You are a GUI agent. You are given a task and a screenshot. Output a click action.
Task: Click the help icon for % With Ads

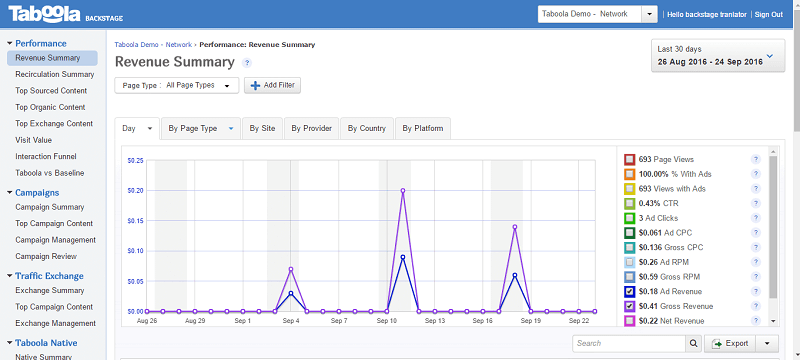click(756, 174)
